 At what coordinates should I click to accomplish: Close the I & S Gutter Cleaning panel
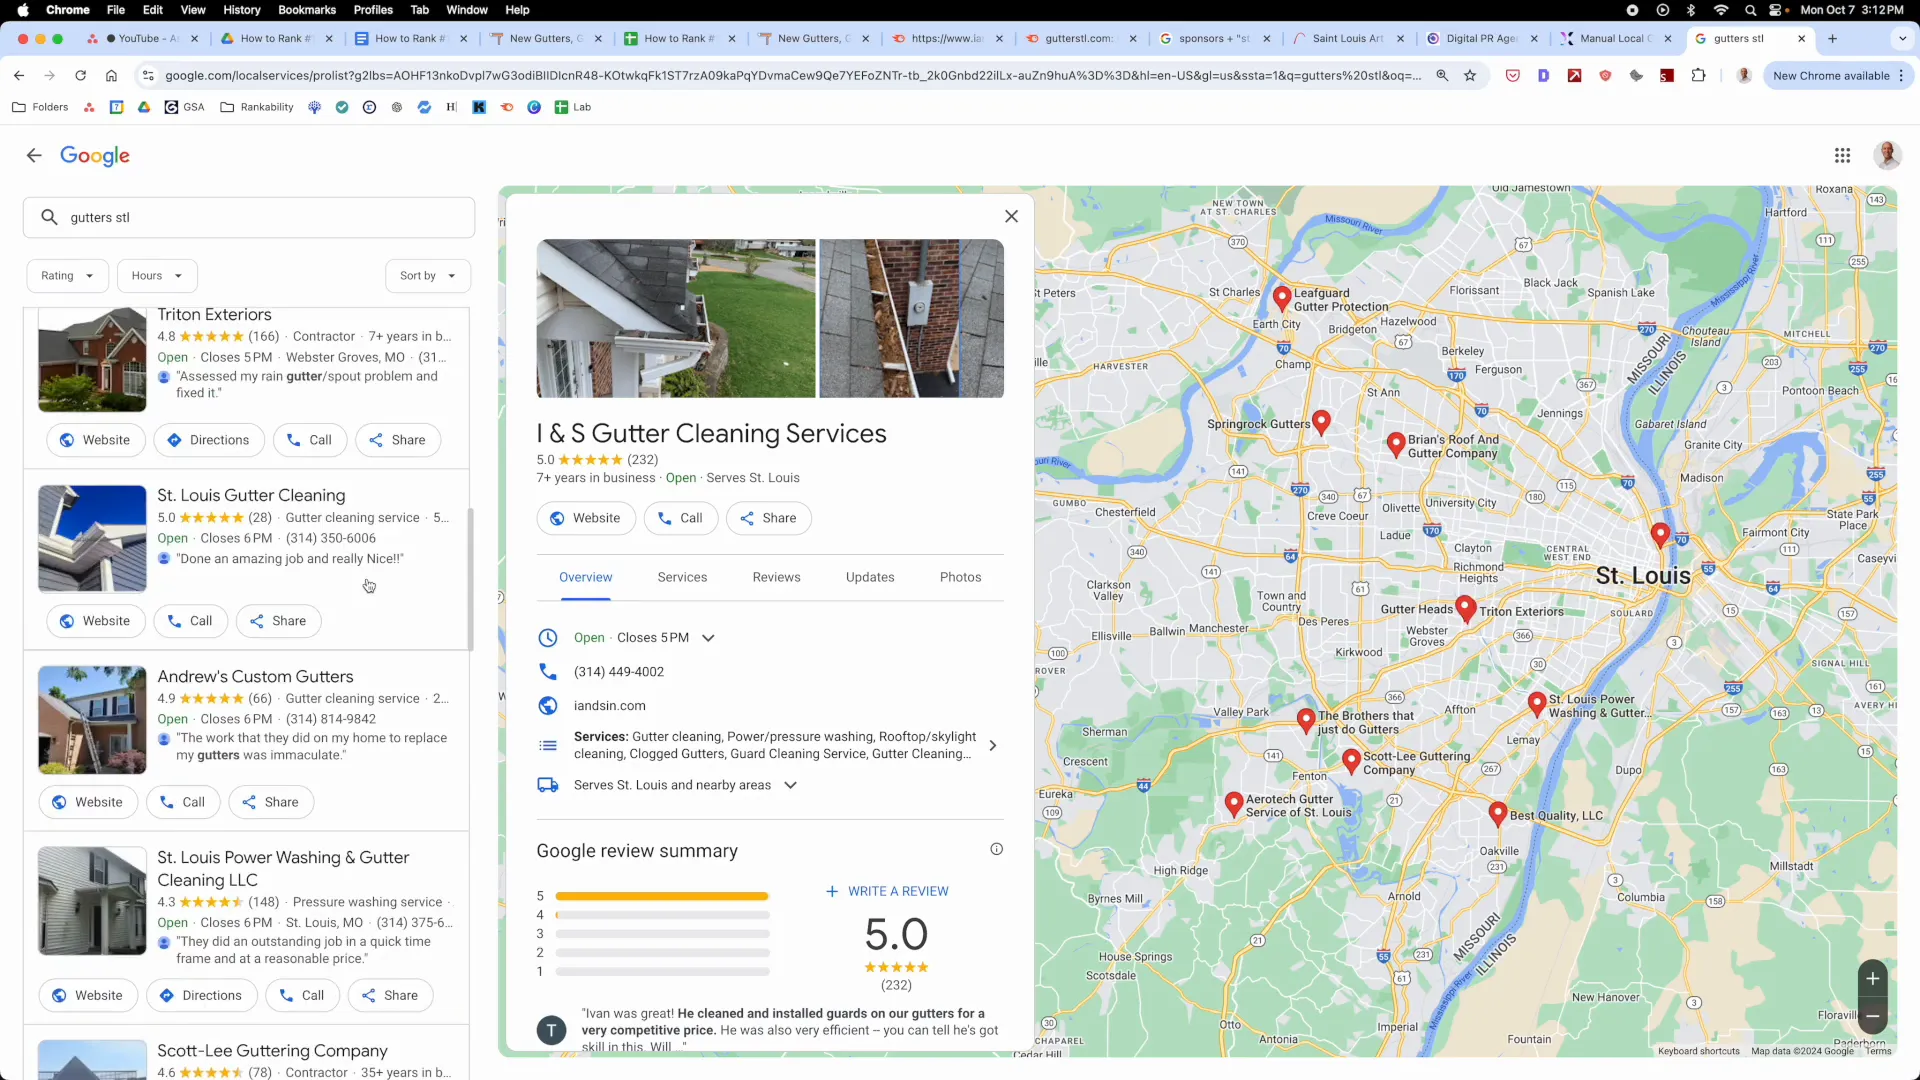click(x=1011, y=216)
